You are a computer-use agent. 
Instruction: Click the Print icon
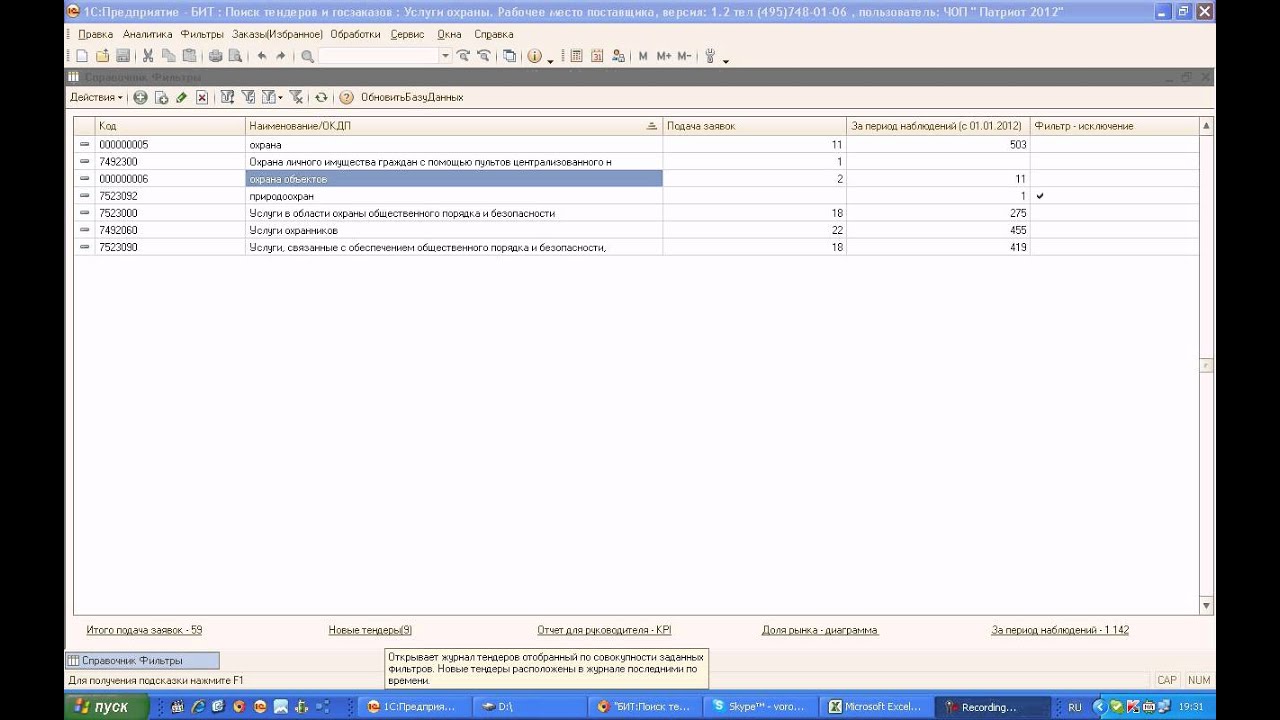[x=215, y=56]
